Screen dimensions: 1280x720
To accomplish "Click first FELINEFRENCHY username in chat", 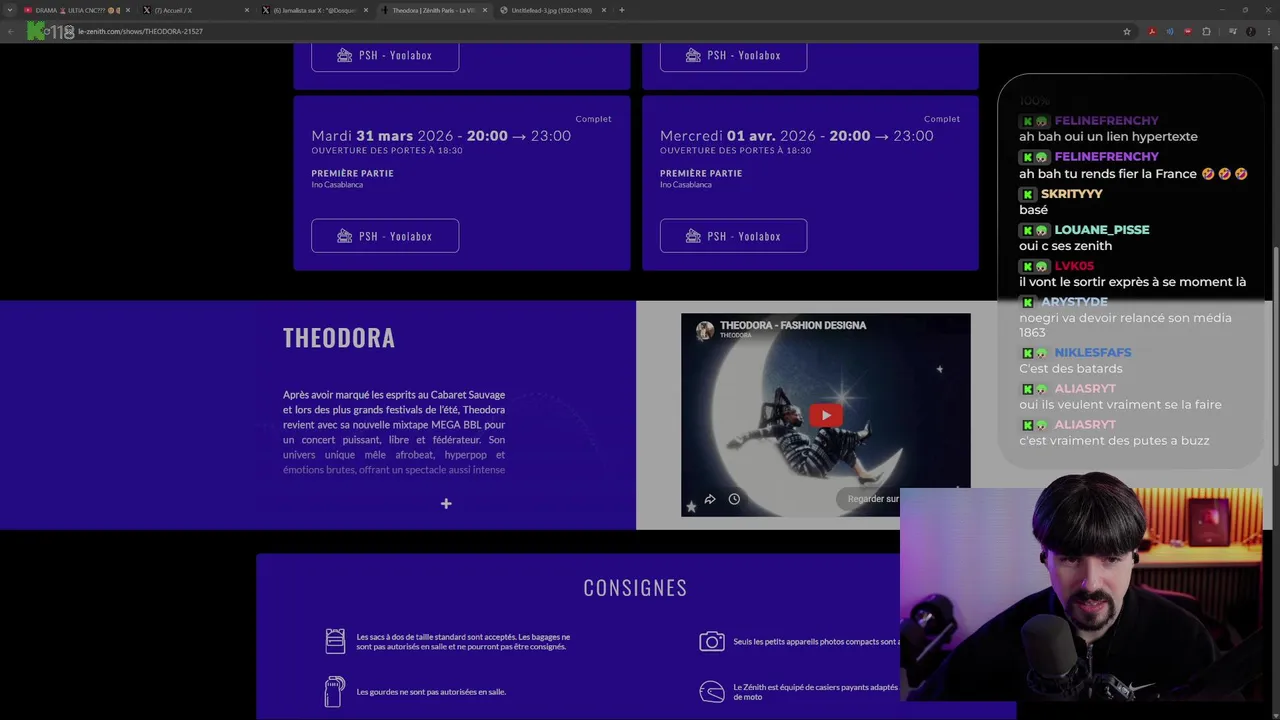I will click(x=1106, y=121).
